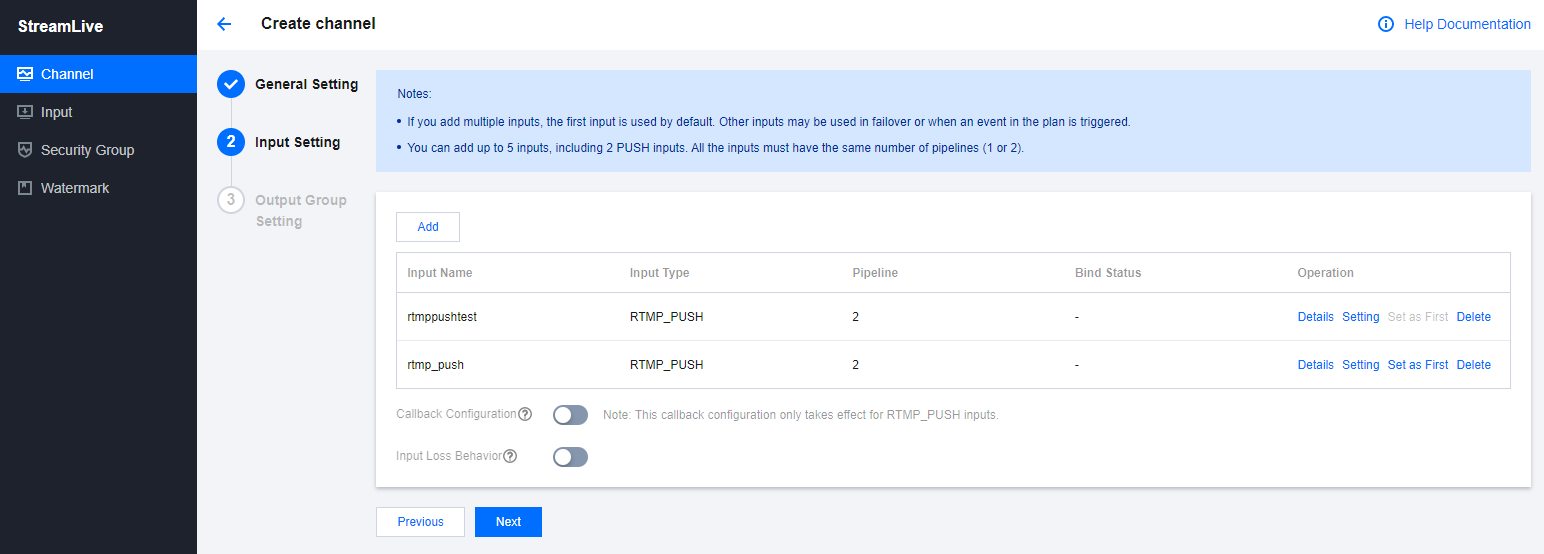
Task: Open Details for rtmppushtest input
Action: pyautogui.click(x=1315, y=317)
